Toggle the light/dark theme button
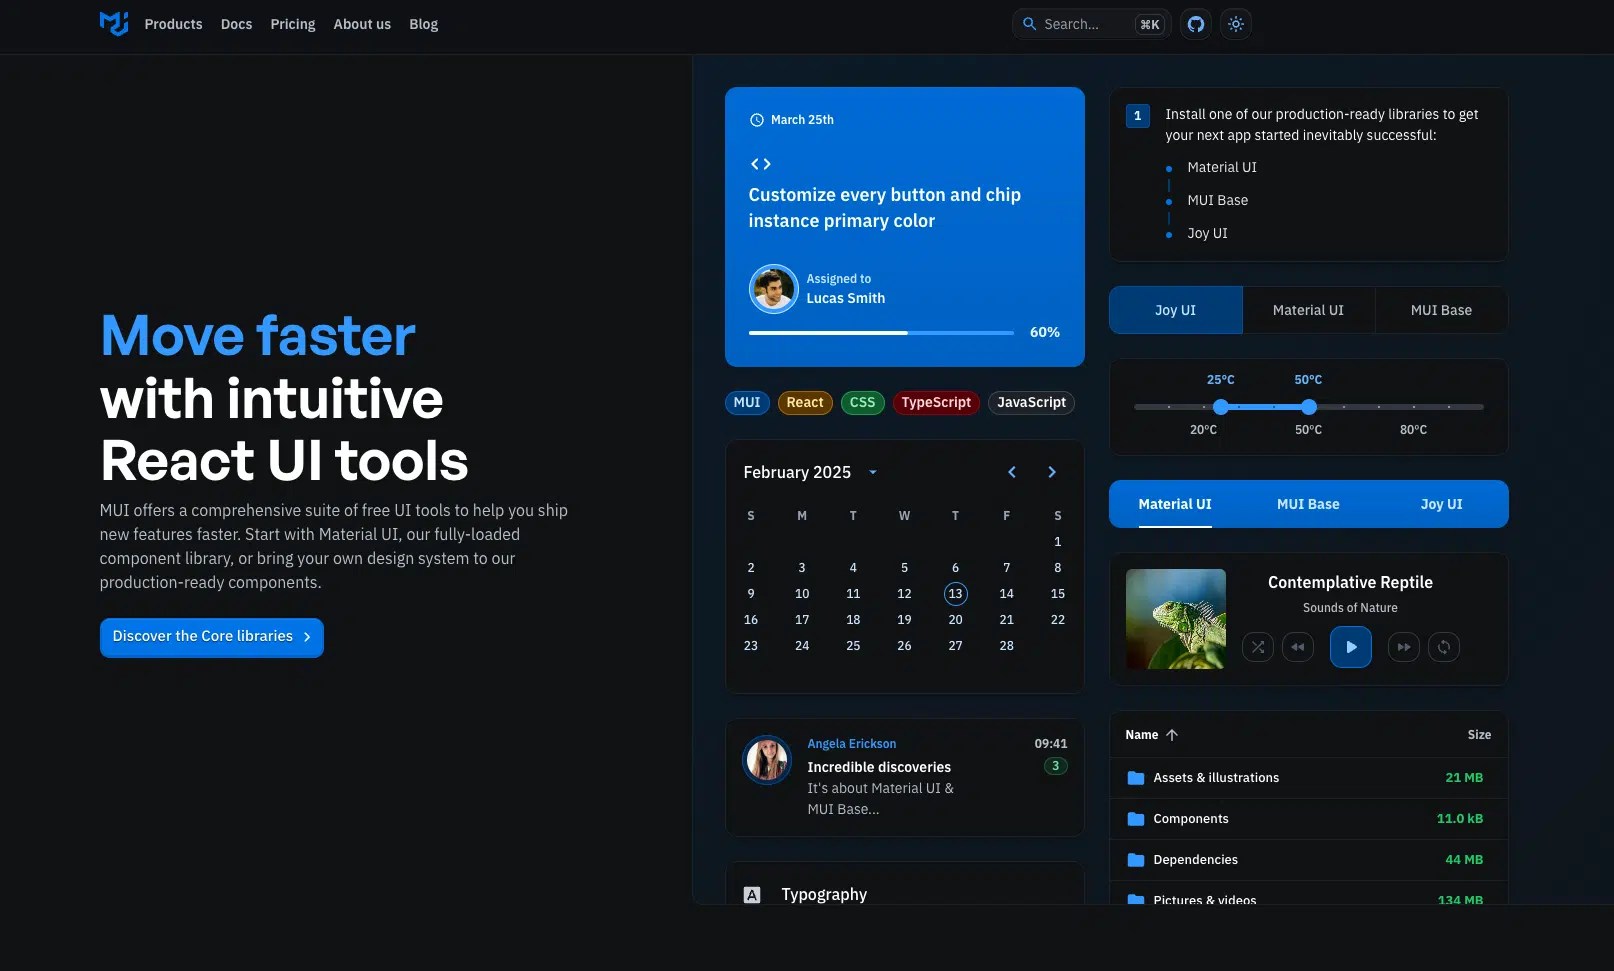Image resolution: width=1614 pixels, height=971 pixels. (x=1236, y=24)
